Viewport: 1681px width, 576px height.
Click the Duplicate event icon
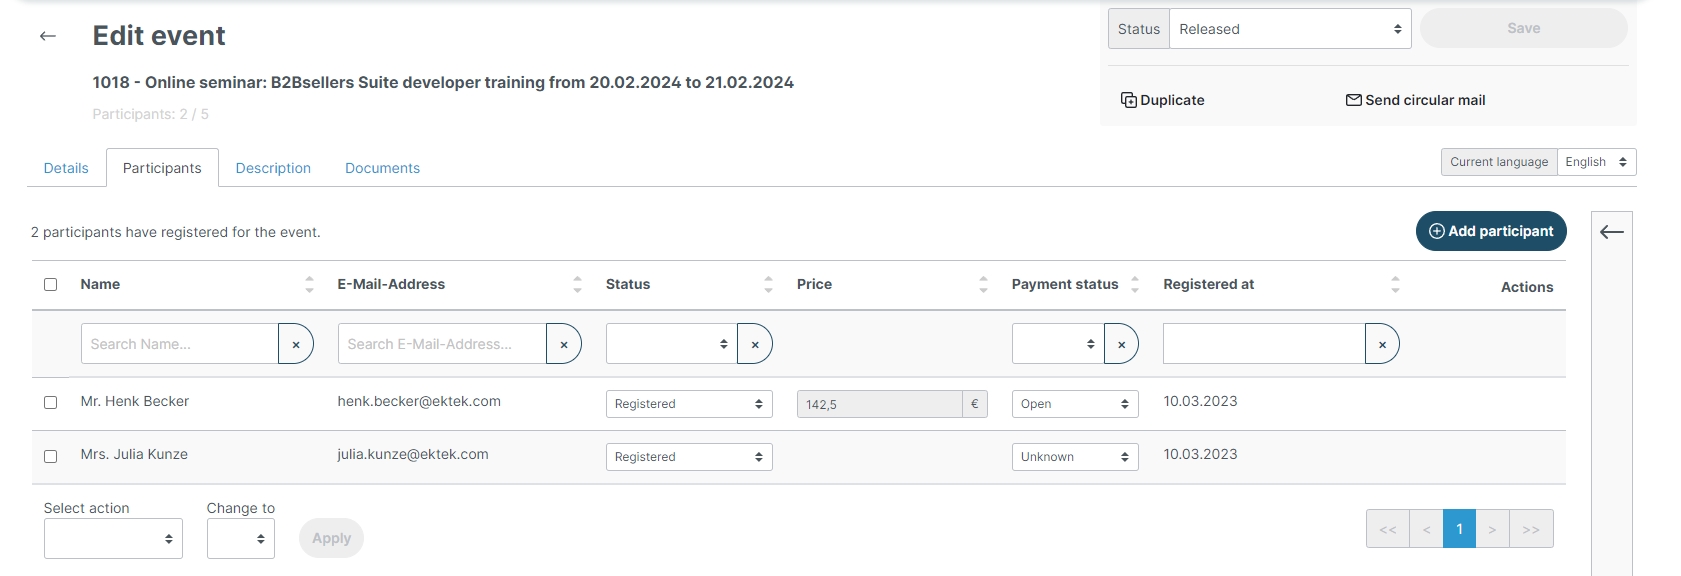click(1128, 100)
